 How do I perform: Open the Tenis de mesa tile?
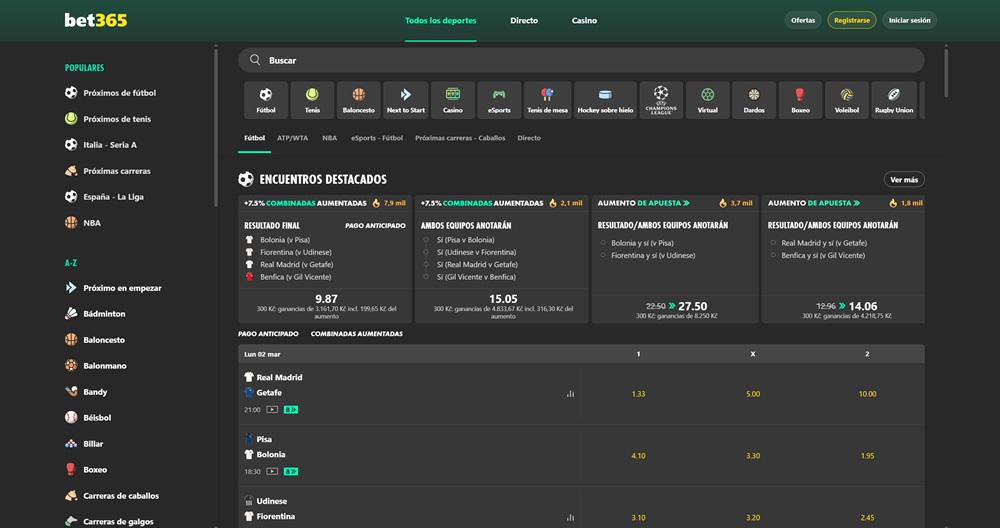547,100
